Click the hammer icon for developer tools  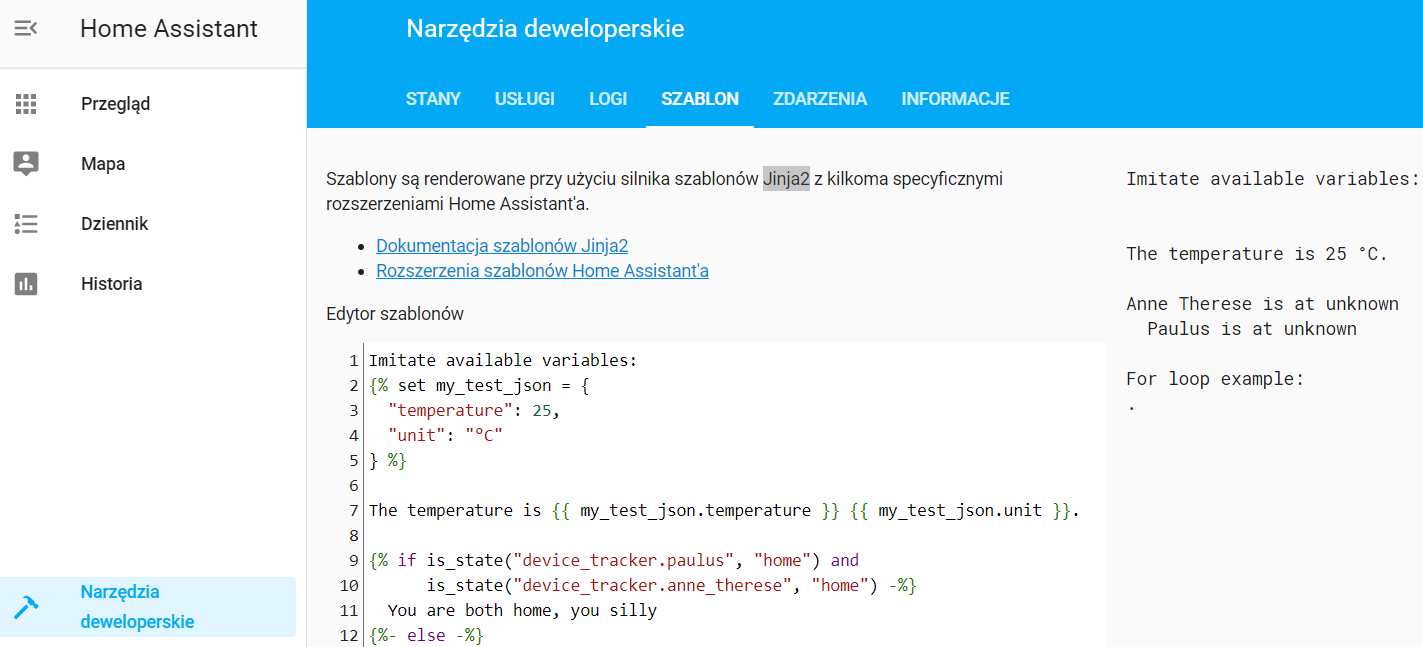26,607
